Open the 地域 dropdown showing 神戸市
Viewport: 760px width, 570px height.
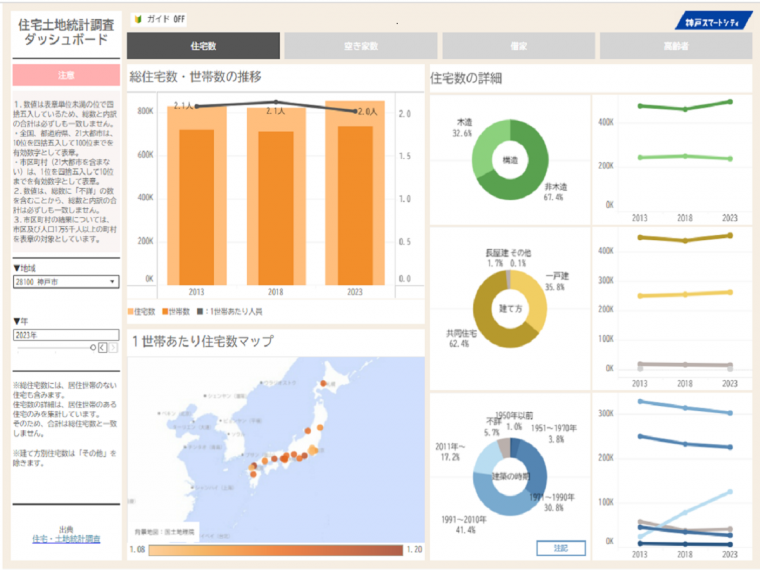point(66,282)
